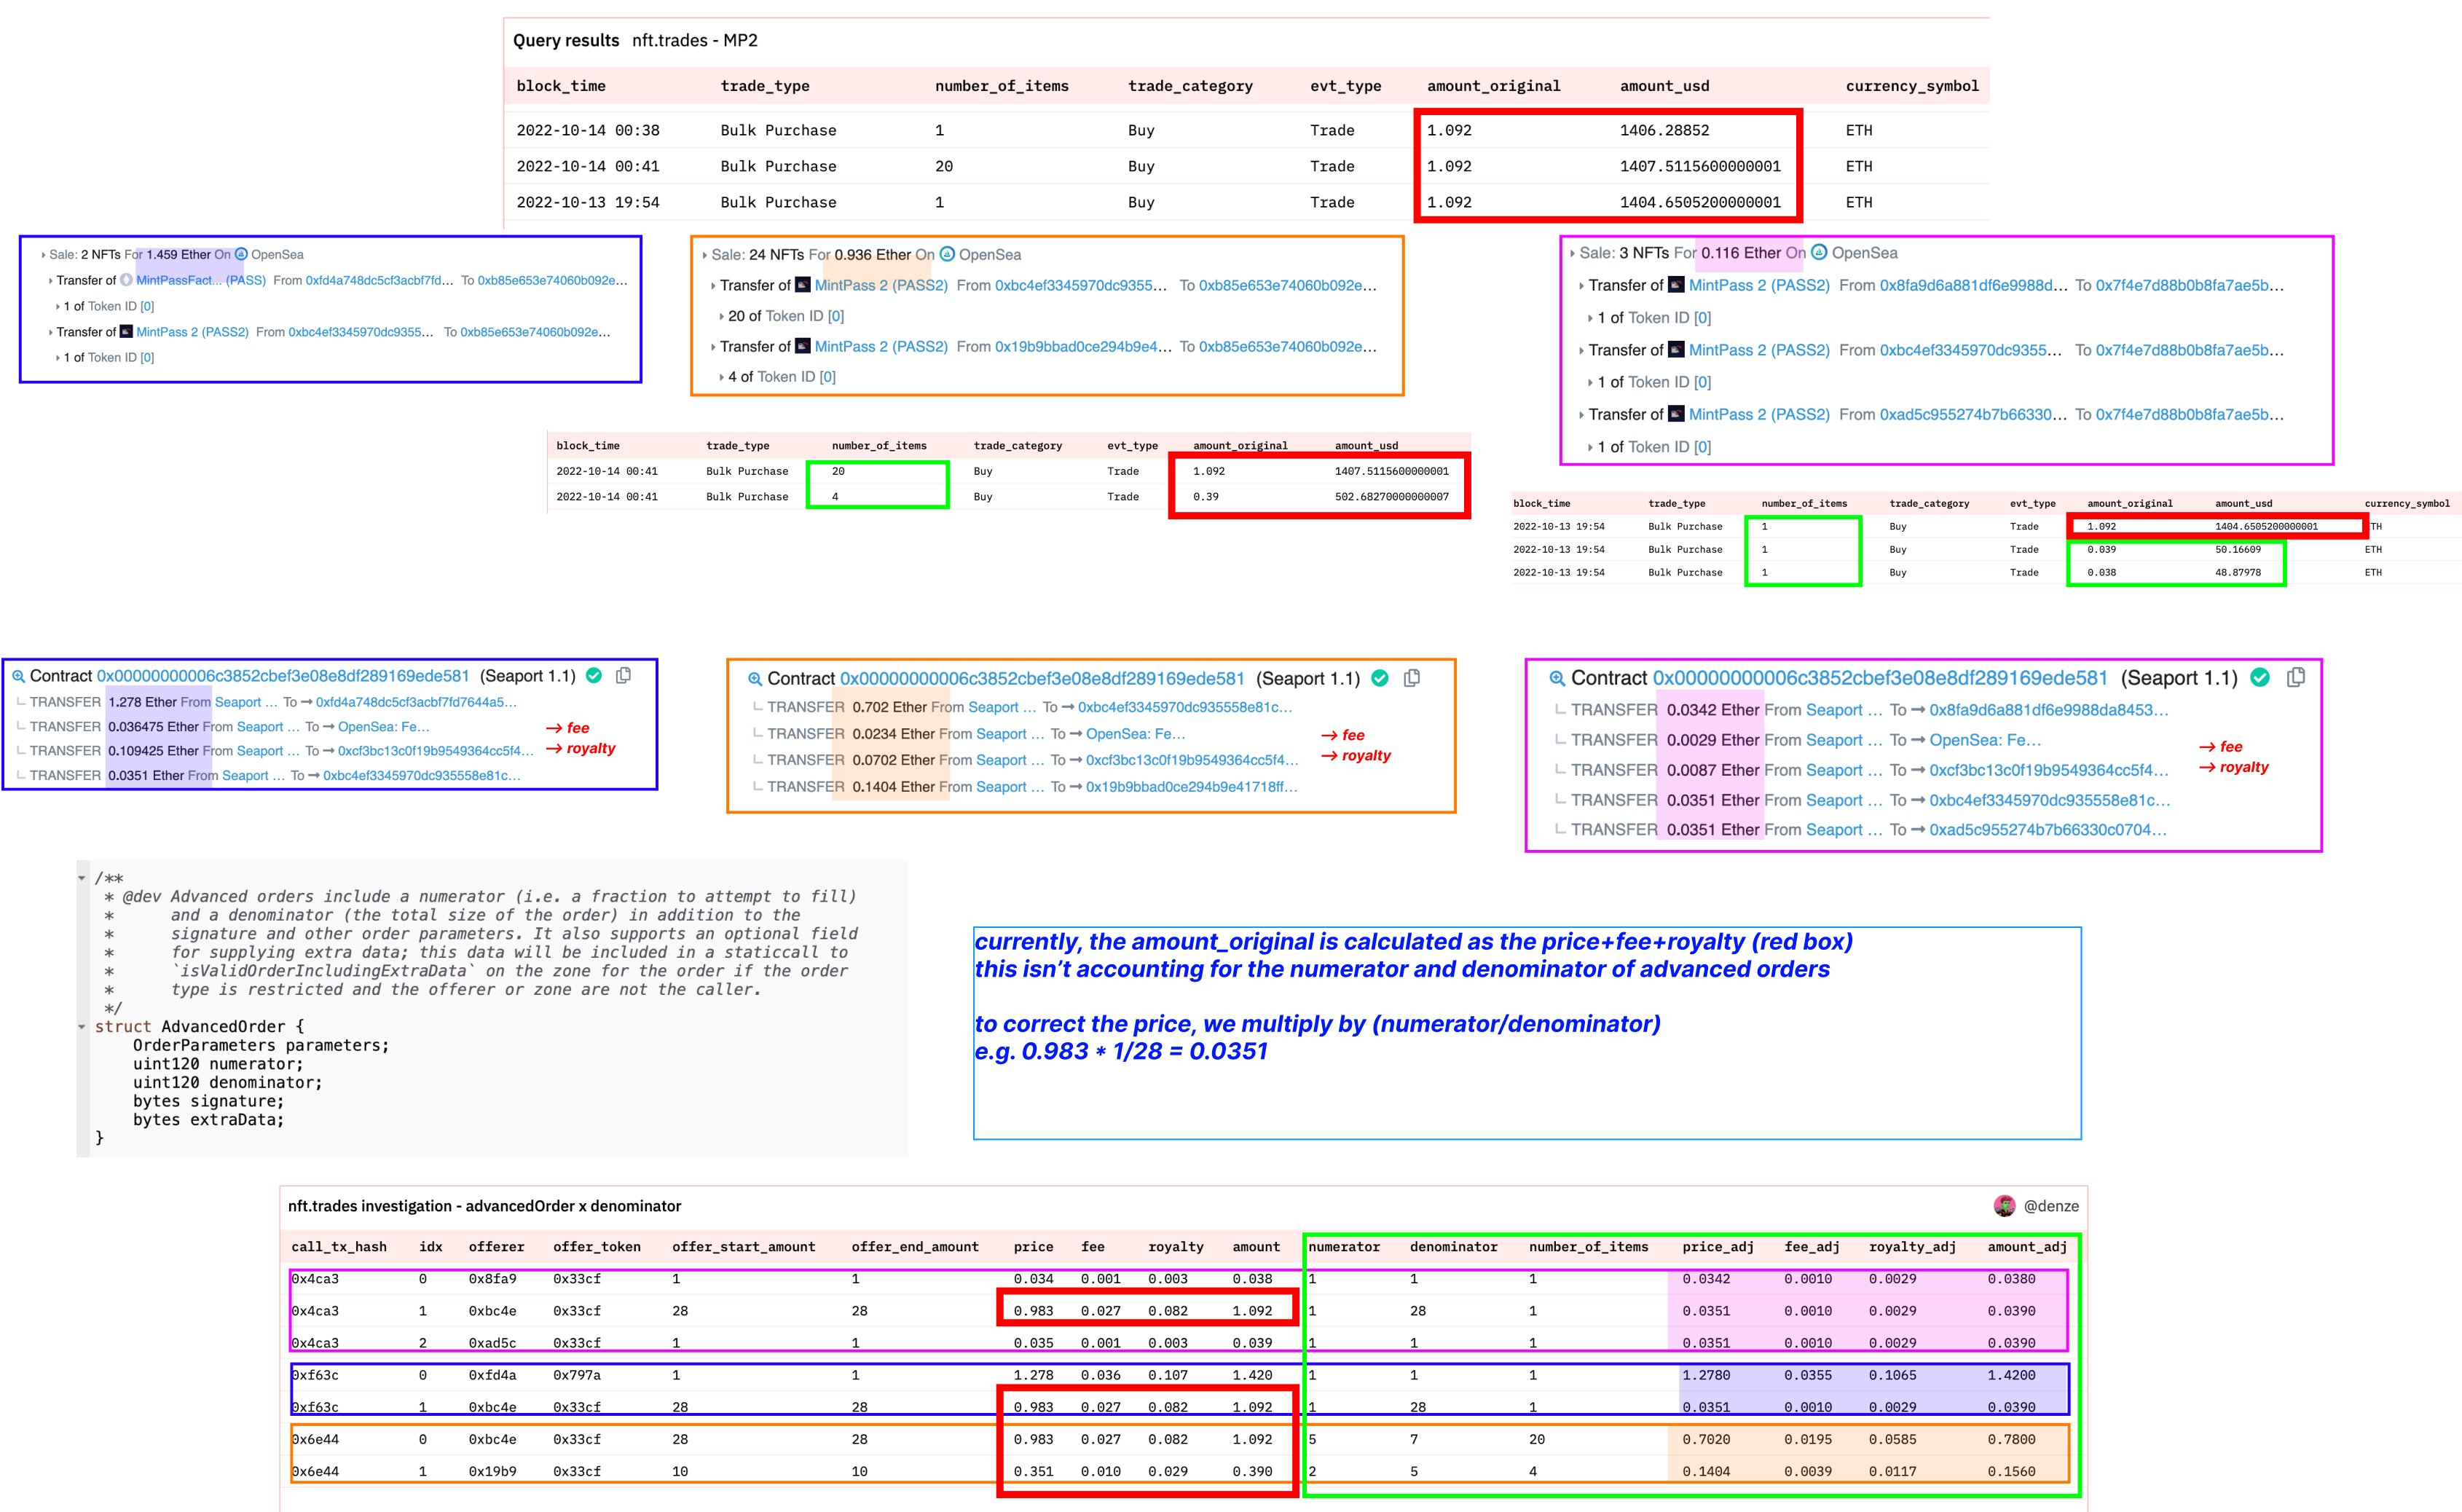The image size is (2462, 1512).
Task: Expand '1 of Token ID [0]' under the PASS transfer
Action: pos(58,306)
